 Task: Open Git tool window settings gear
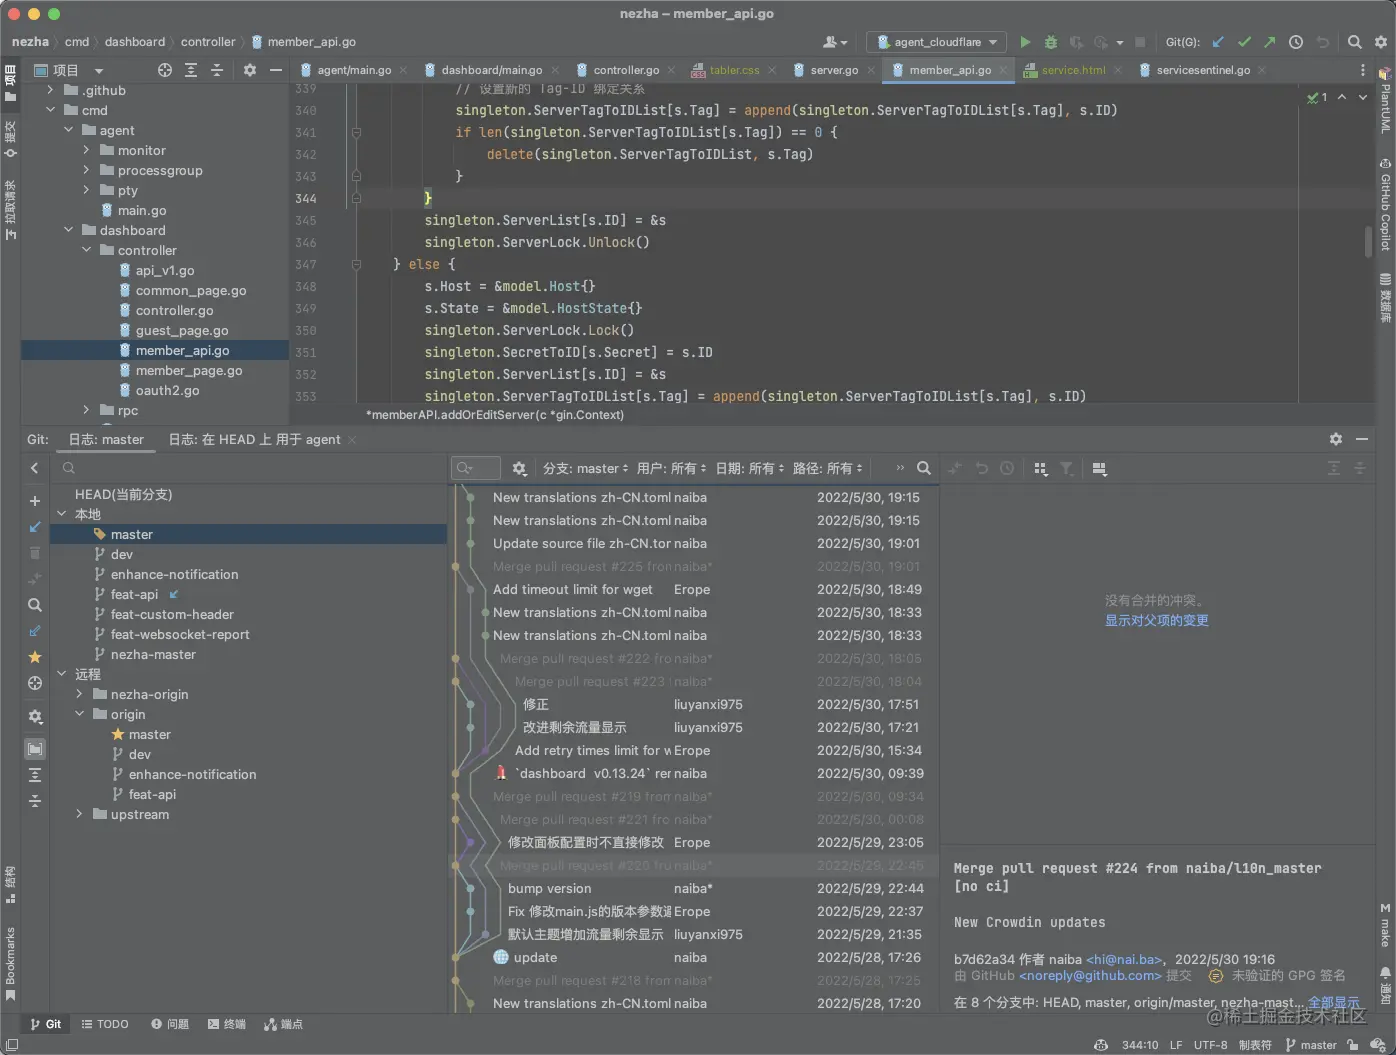click(x=1336, y=439)
